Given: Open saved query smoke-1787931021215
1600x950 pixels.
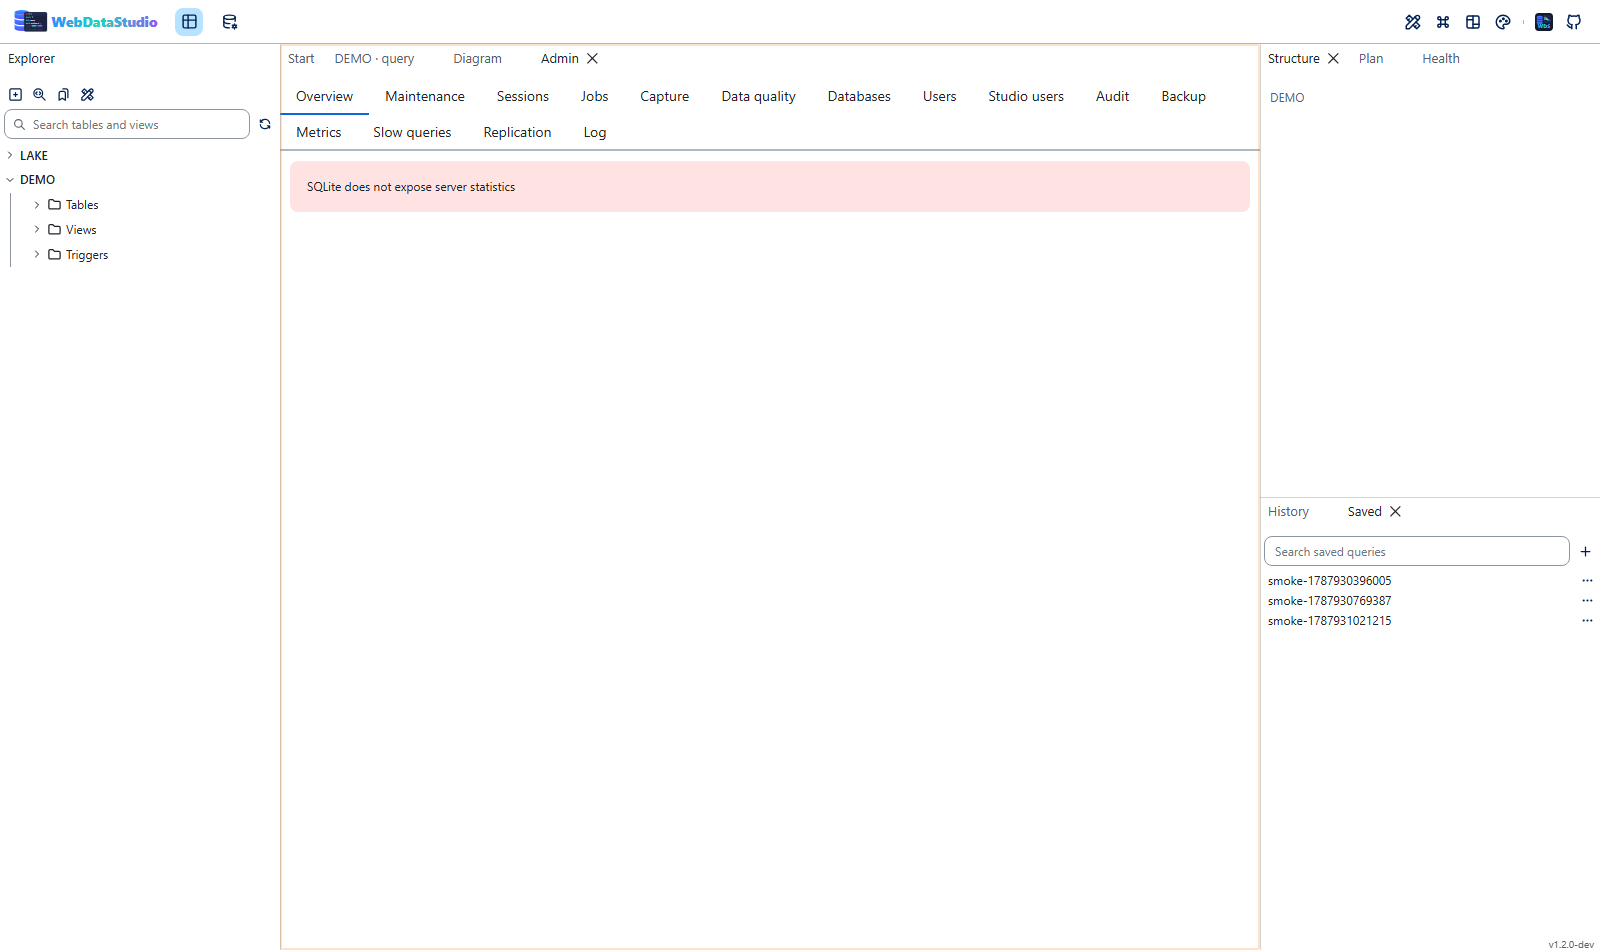Looking at the screenshot, I should click(1330, 621).
